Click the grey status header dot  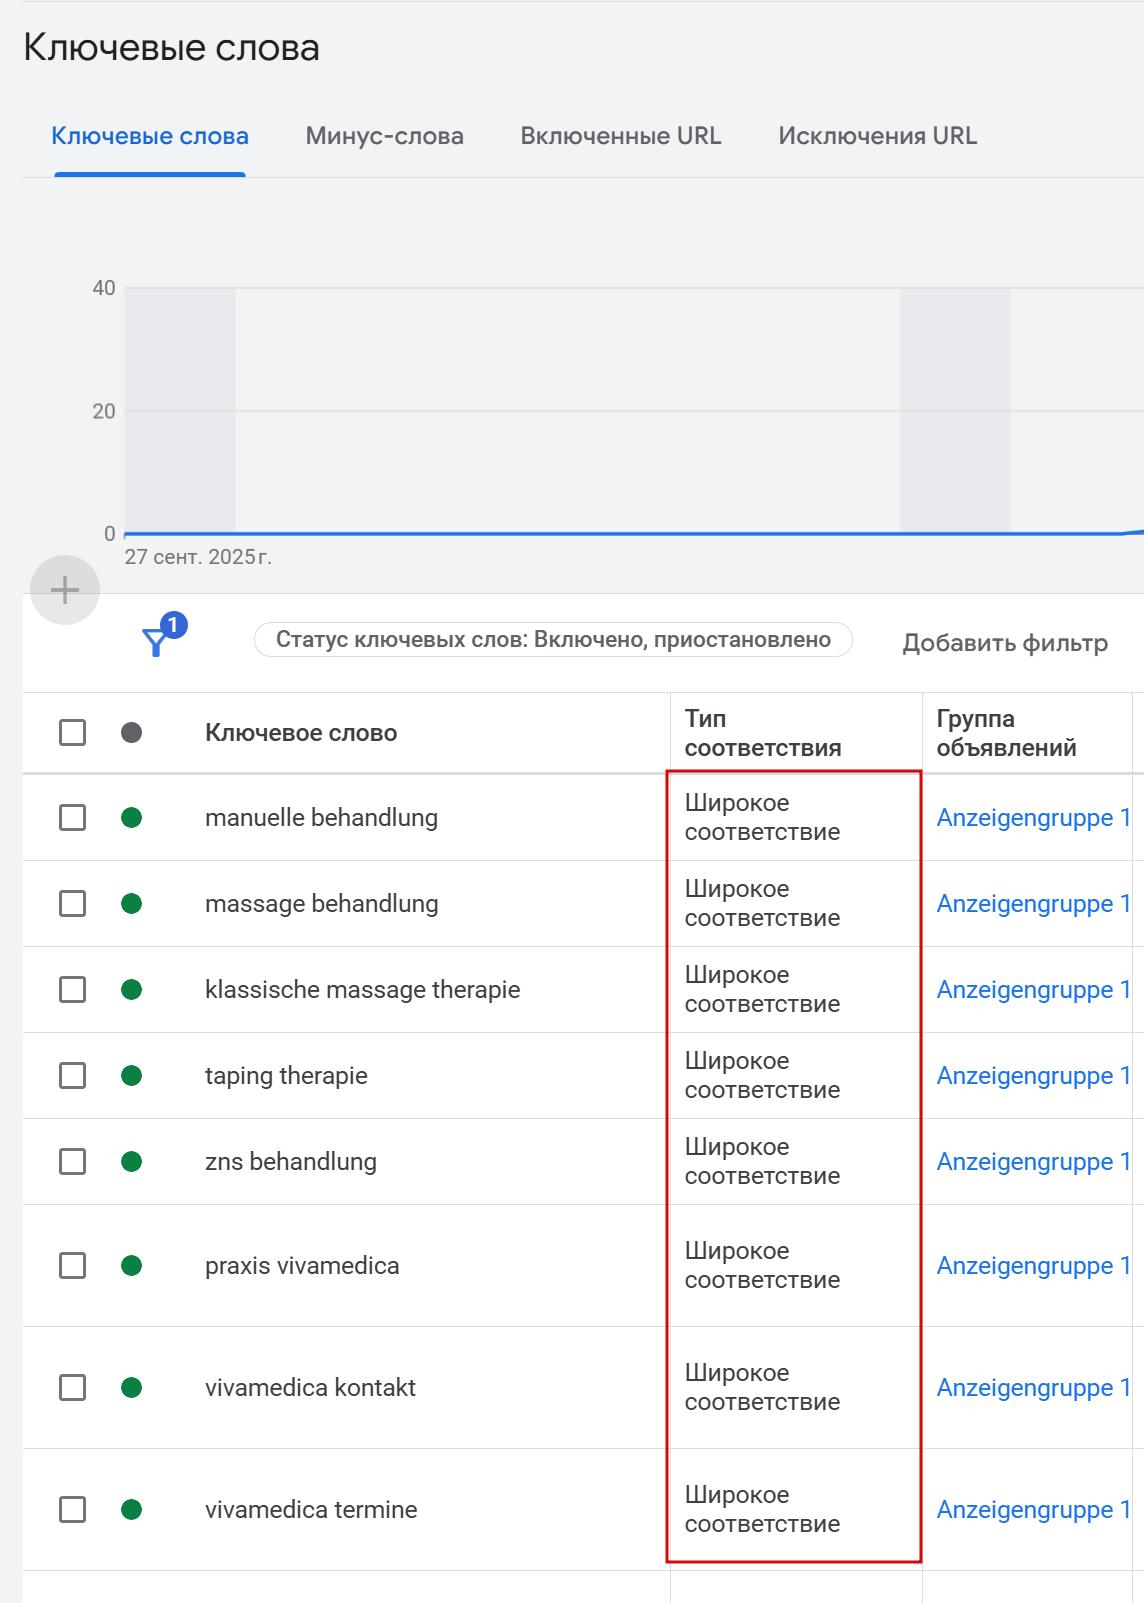[x=131, y=733]
